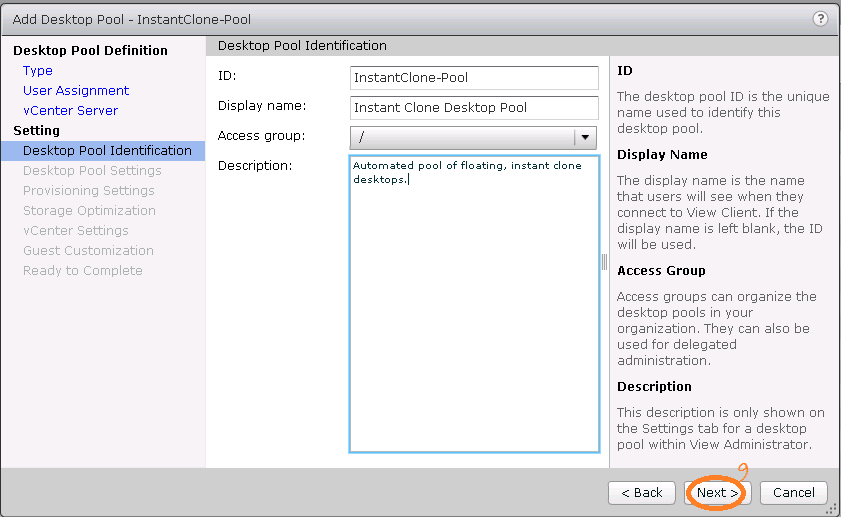The image size is (841, 517).
Task: Click the 'Access Group' help heading
Action: [x=661, y=270]
